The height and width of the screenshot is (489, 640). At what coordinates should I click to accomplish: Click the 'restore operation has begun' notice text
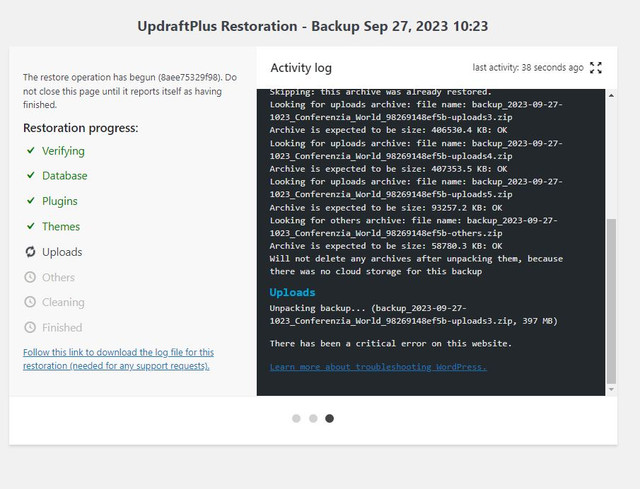(x=130, y=91)
